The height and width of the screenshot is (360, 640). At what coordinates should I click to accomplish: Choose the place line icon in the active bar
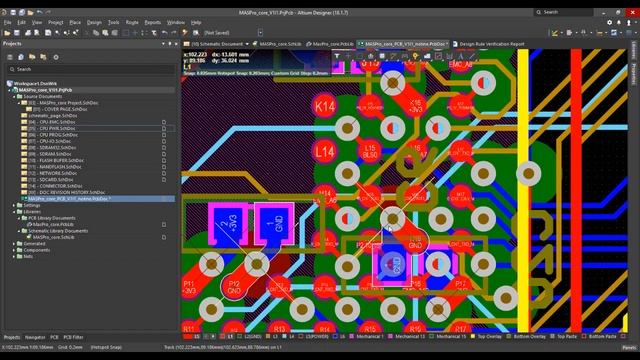(x=472, y=56)
